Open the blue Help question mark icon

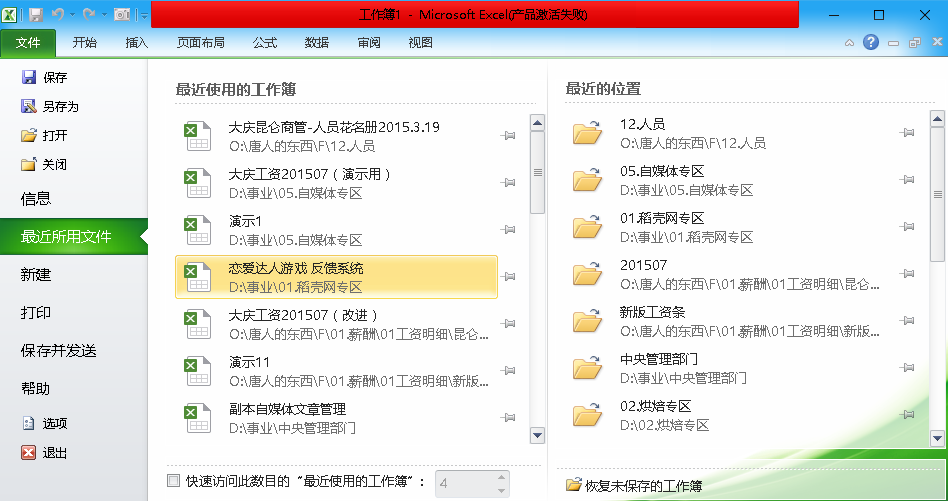click(x=871, y=42)
